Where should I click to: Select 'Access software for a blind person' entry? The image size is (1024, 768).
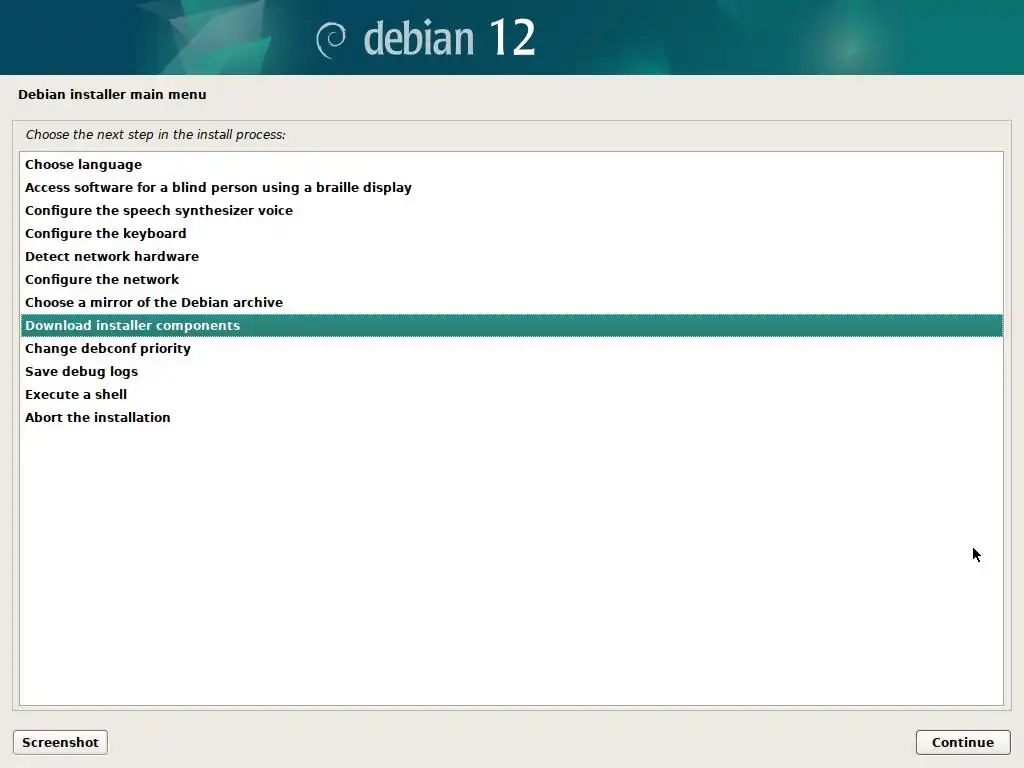tap(511, 187)
